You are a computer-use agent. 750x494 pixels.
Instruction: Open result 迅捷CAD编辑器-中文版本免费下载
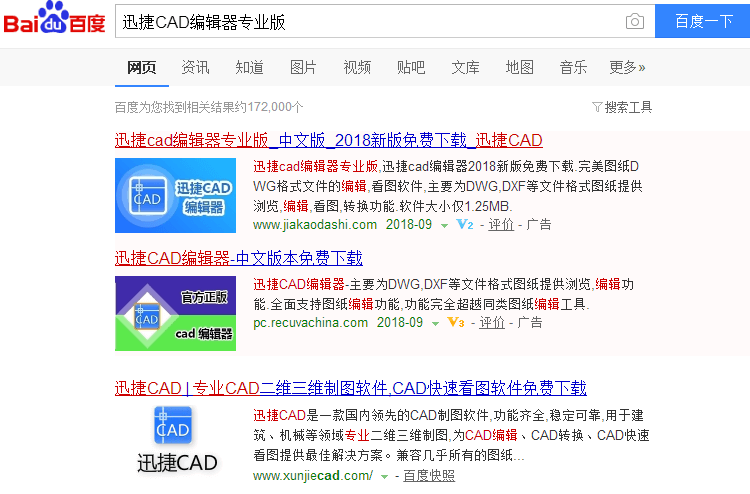pos(239,258)
